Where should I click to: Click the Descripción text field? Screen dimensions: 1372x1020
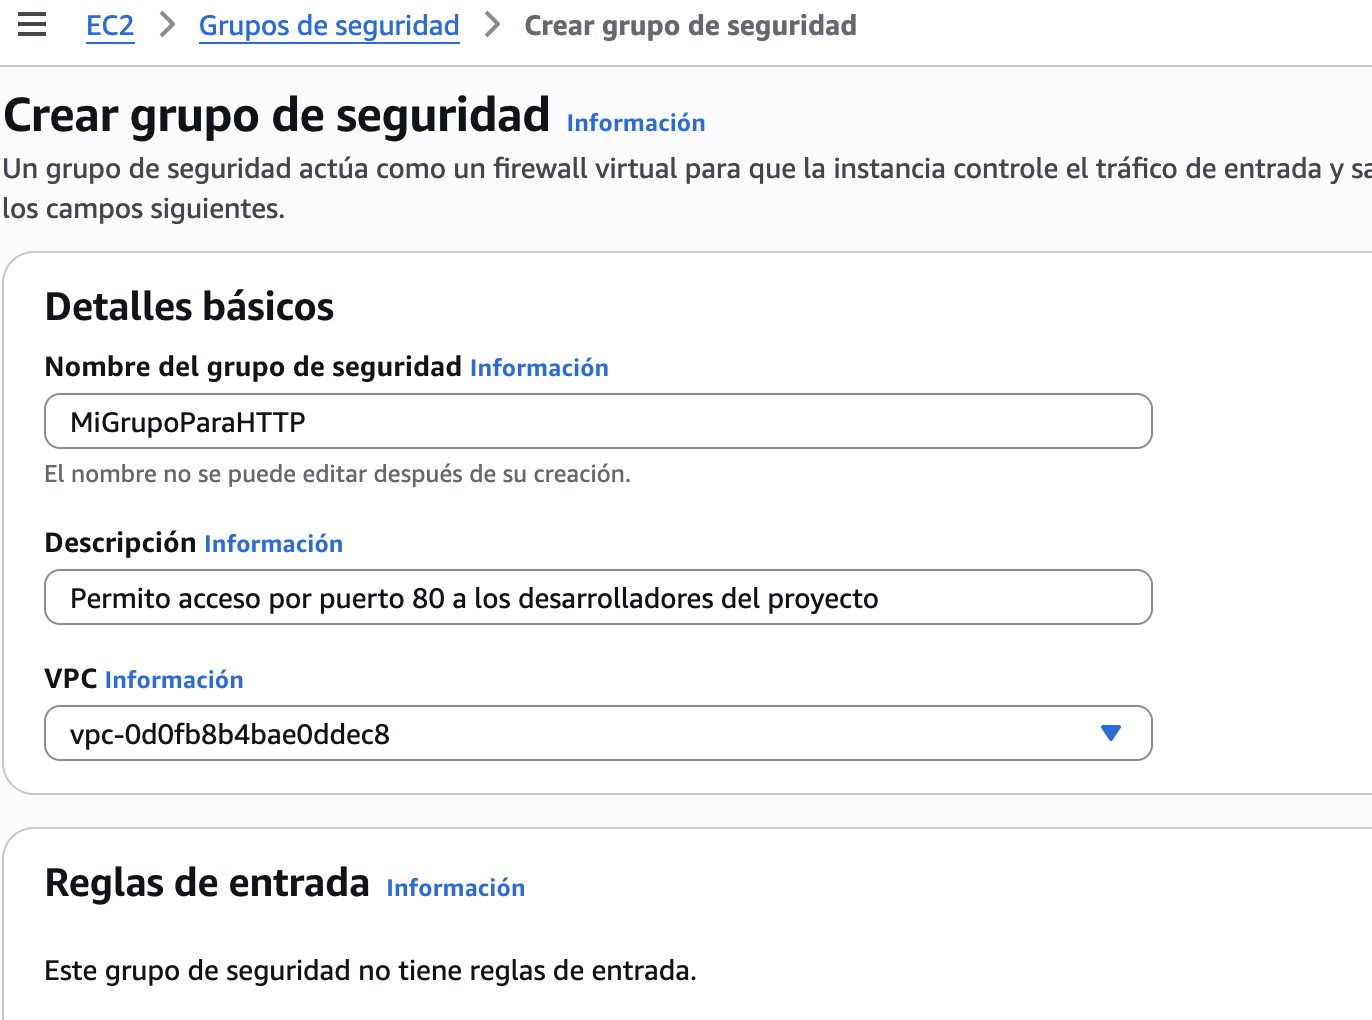coord(598,598)
